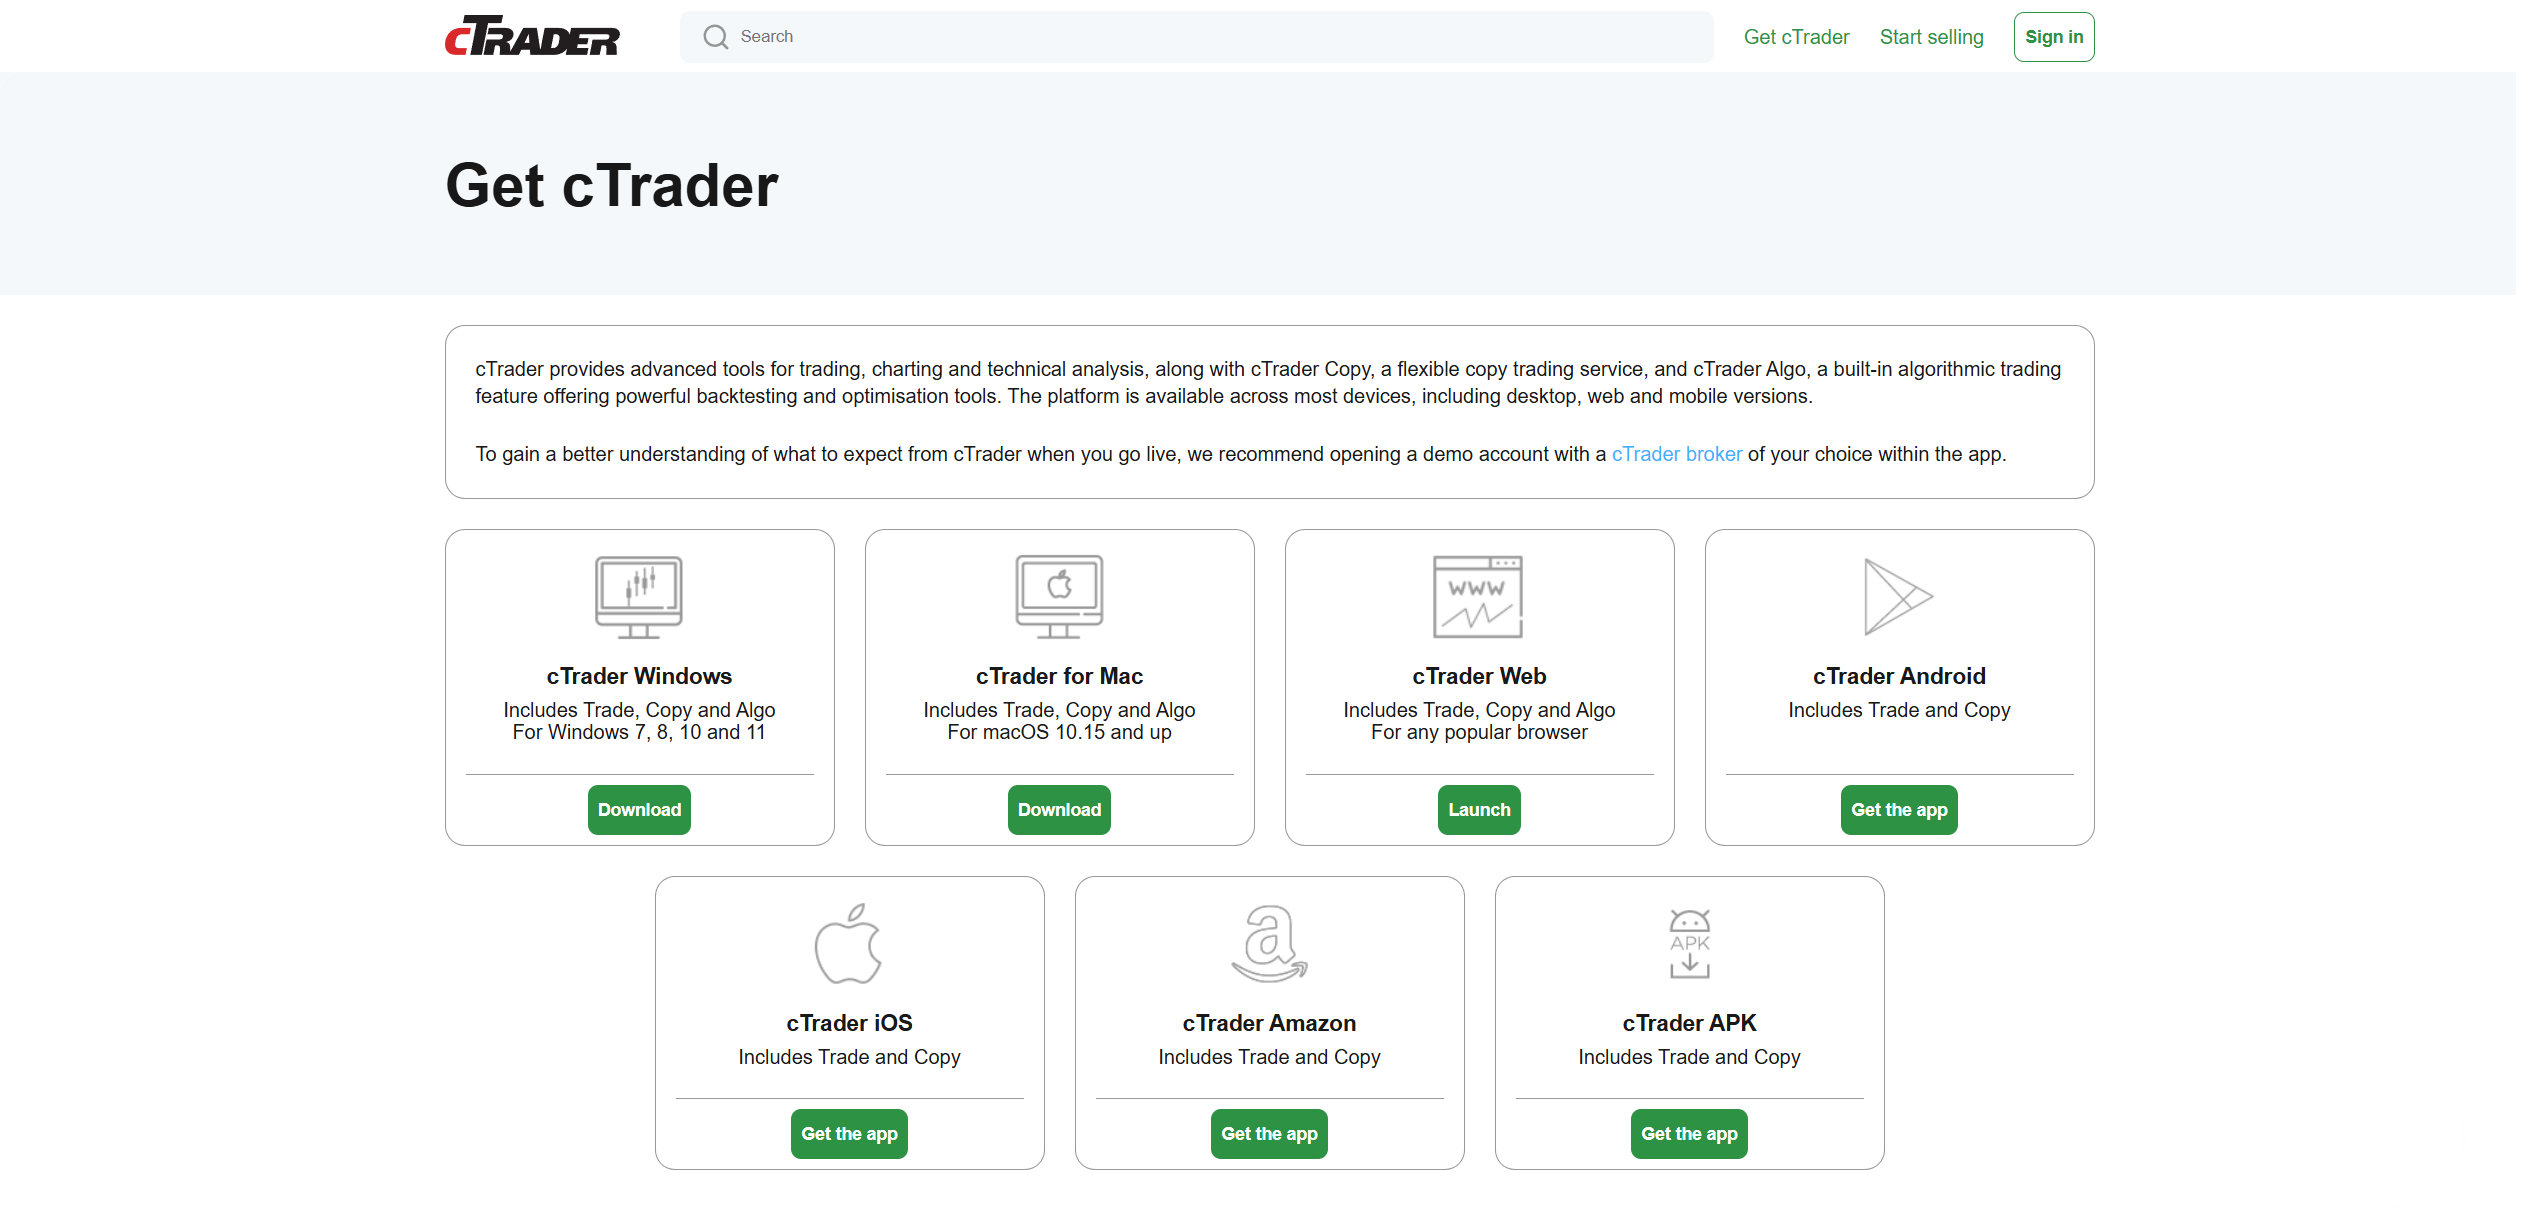Click the APK download icon
Screen dimensions: 2530x1227
click(1689, 943)
